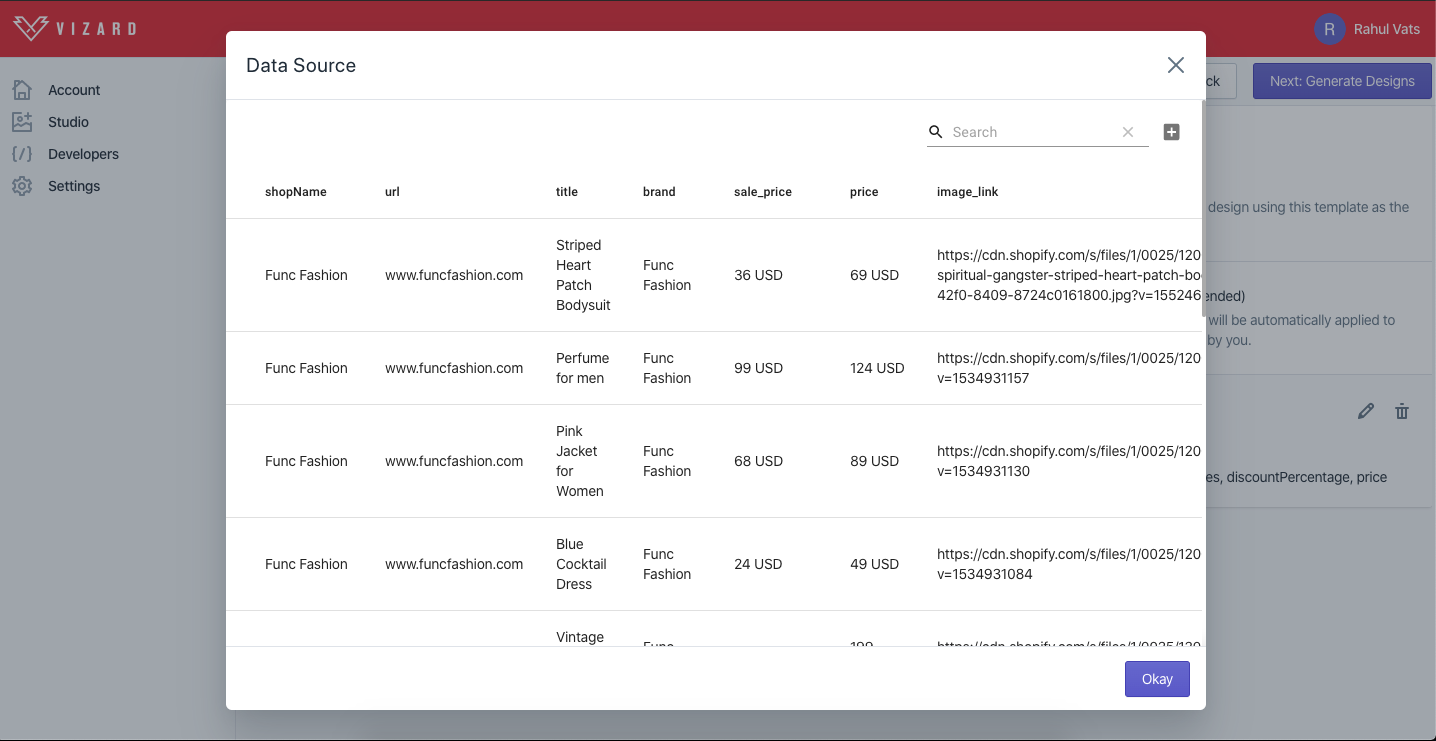The width and height of the screenshot is (1436, 741).
Task: Click the 69 USD price cell
Action: point(875,275)
